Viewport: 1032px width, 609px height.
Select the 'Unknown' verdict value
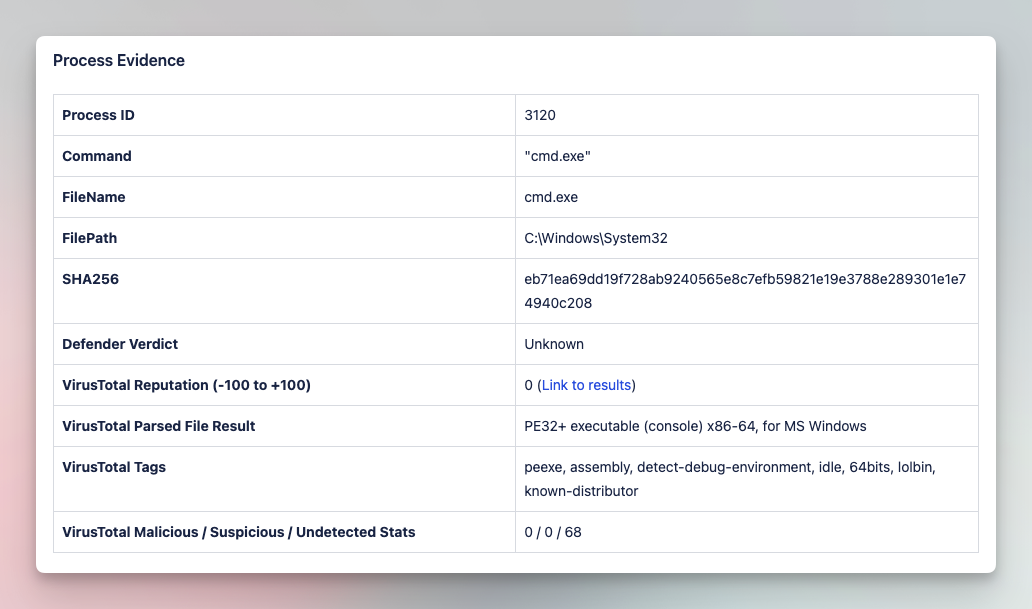(554, 344)
